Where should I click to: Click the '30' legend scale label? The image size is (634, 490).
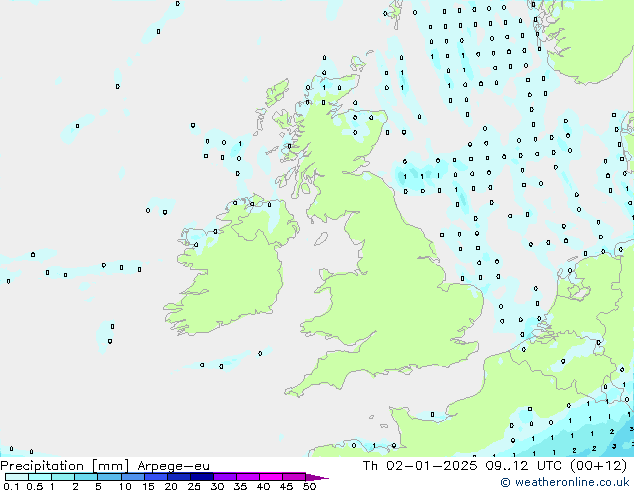[217, 486]
